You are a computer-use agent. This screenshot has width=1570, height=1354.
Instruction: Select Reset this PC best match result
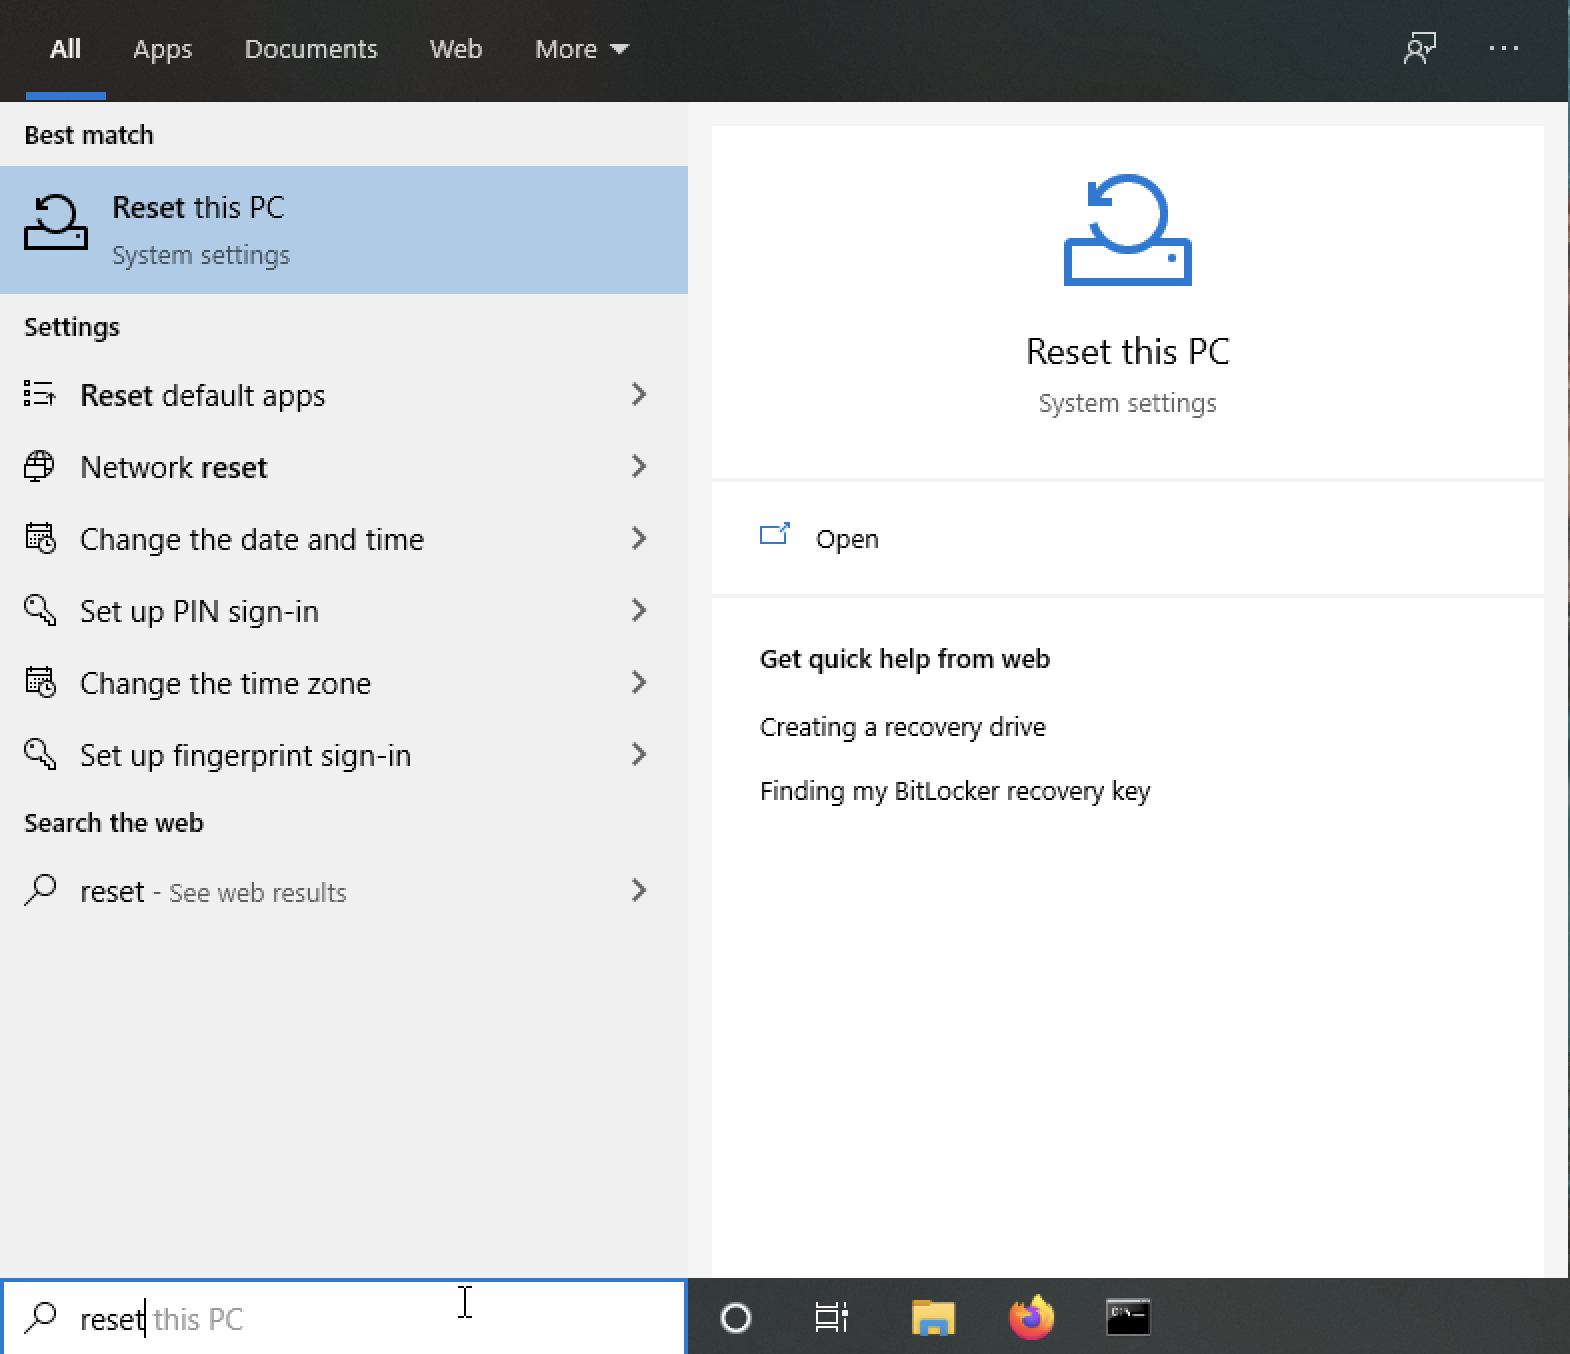pos(344,230)
